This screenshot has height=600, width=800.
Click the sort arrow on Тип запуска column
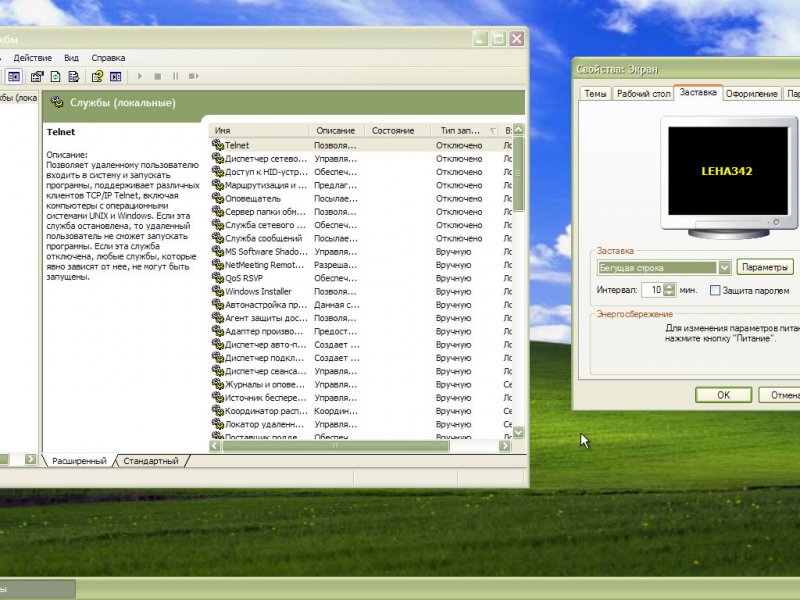[493, 131]
